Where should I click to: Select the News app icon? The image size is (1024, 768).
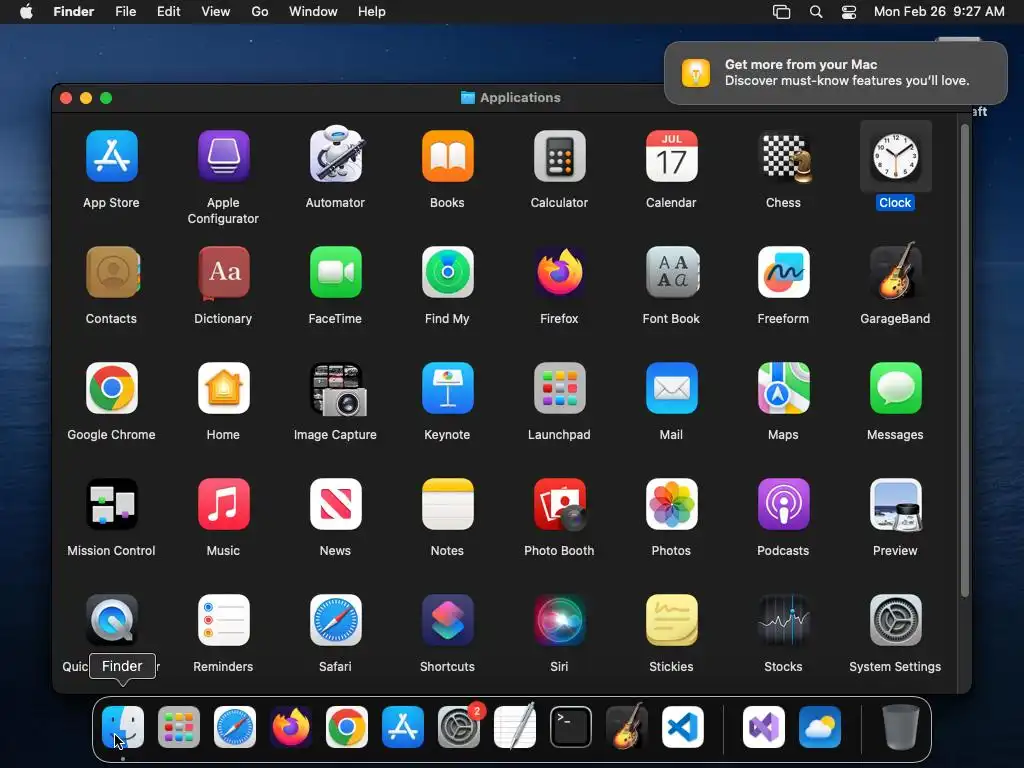pos(335,504)
